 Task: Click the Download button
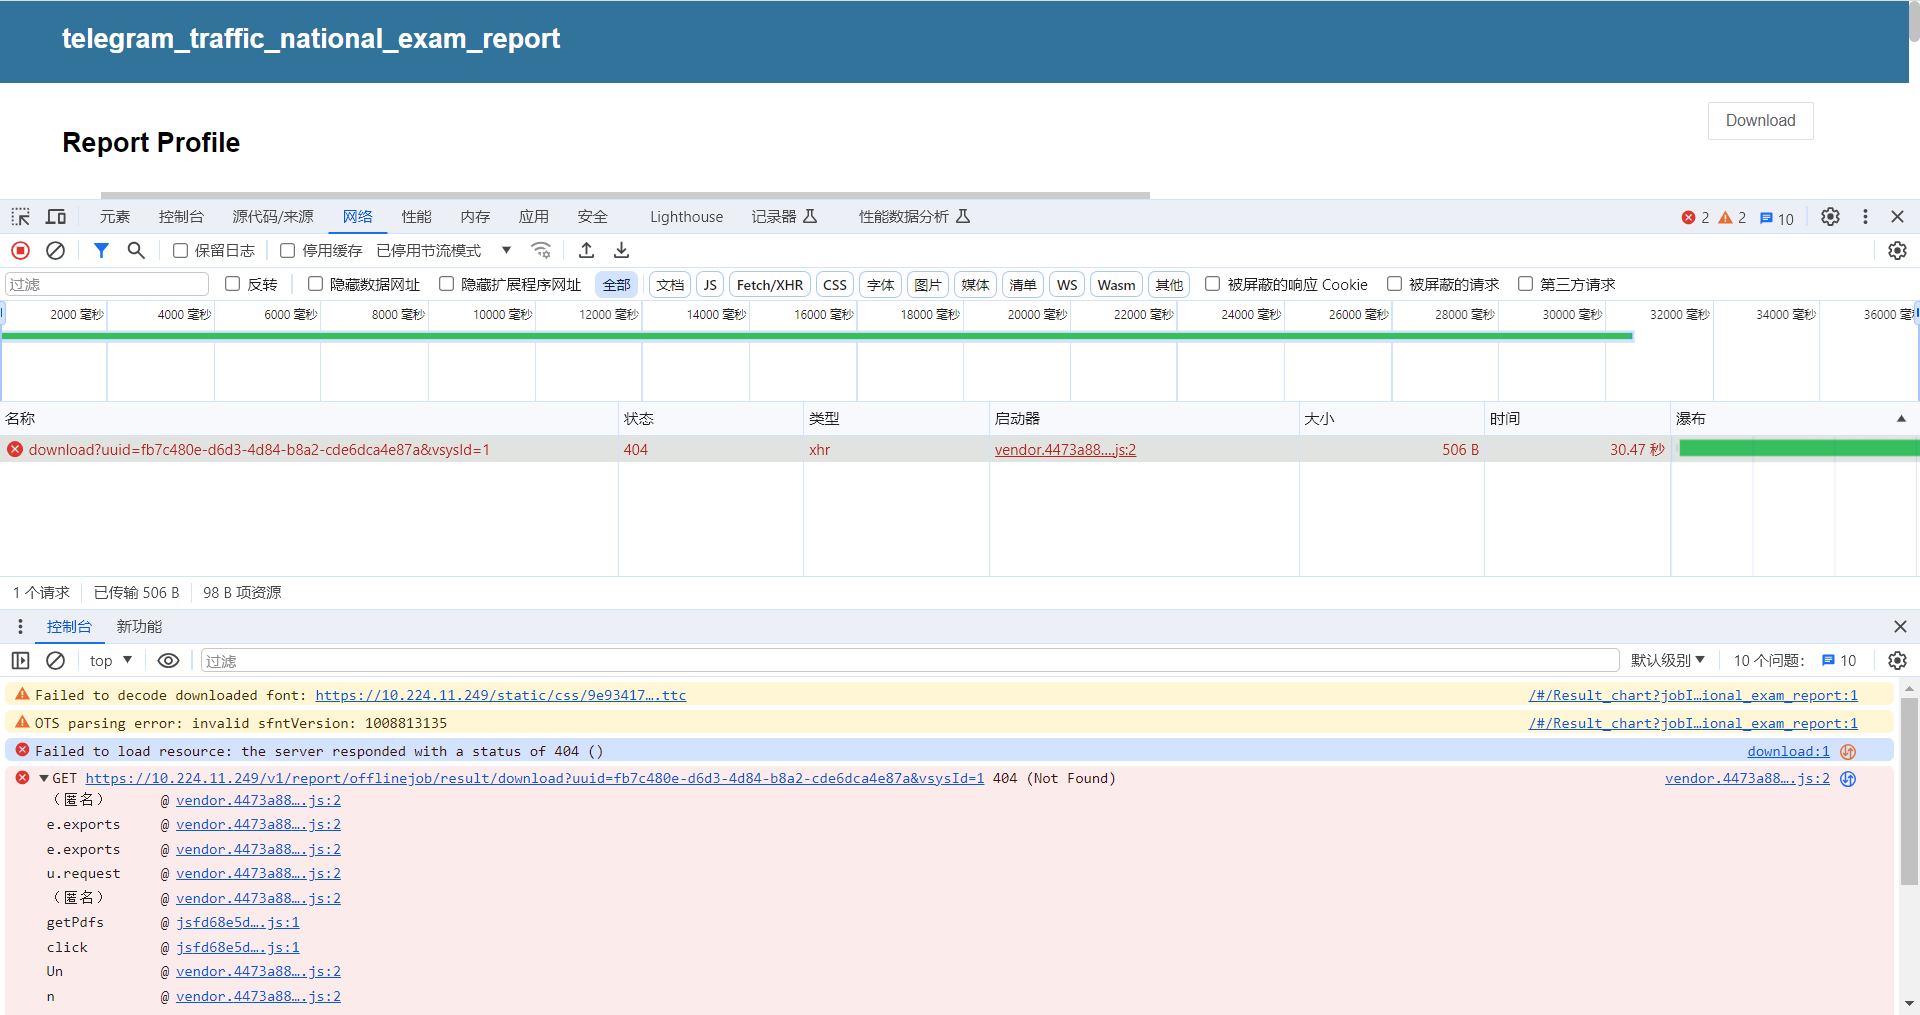point(1760,121)
